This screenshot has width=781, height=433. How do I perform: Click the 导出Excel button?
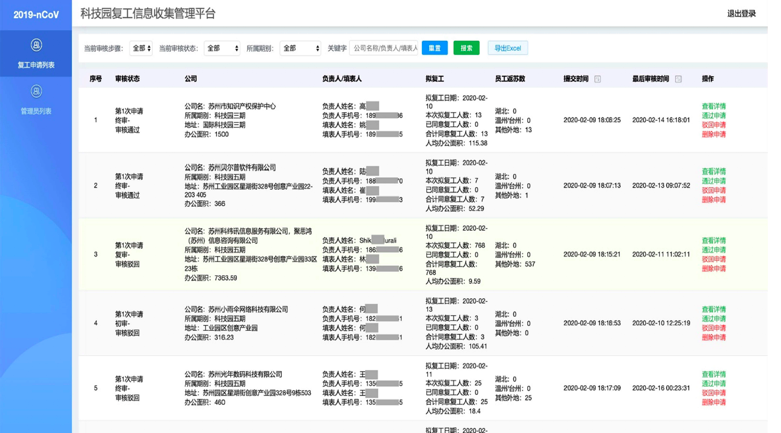[x=507, y=48]
